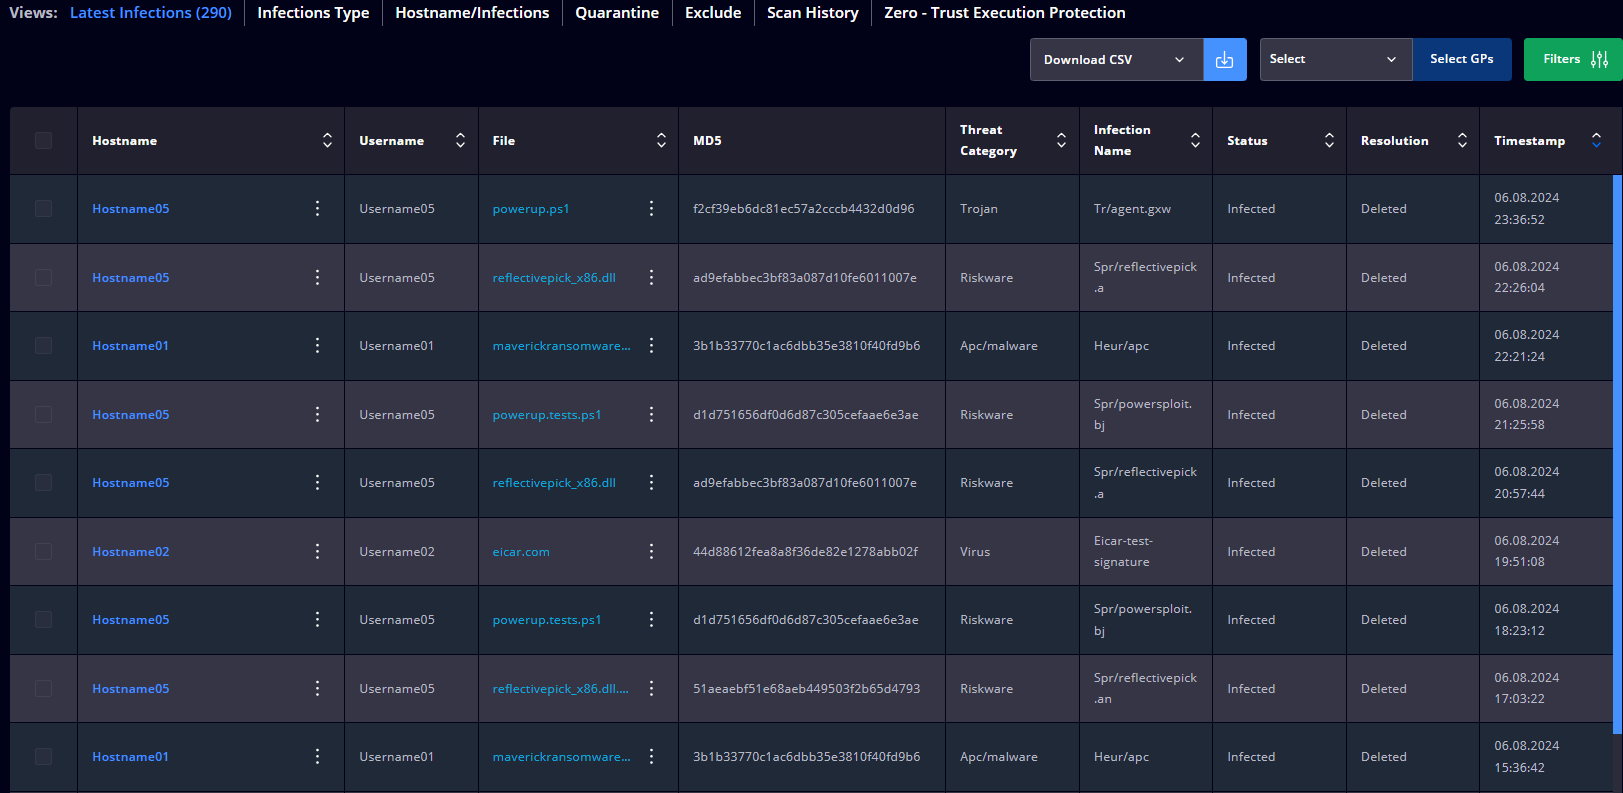Check the row at 15:36:42 checkbox
Viewport: 1623px width, 793px height.
43,756
